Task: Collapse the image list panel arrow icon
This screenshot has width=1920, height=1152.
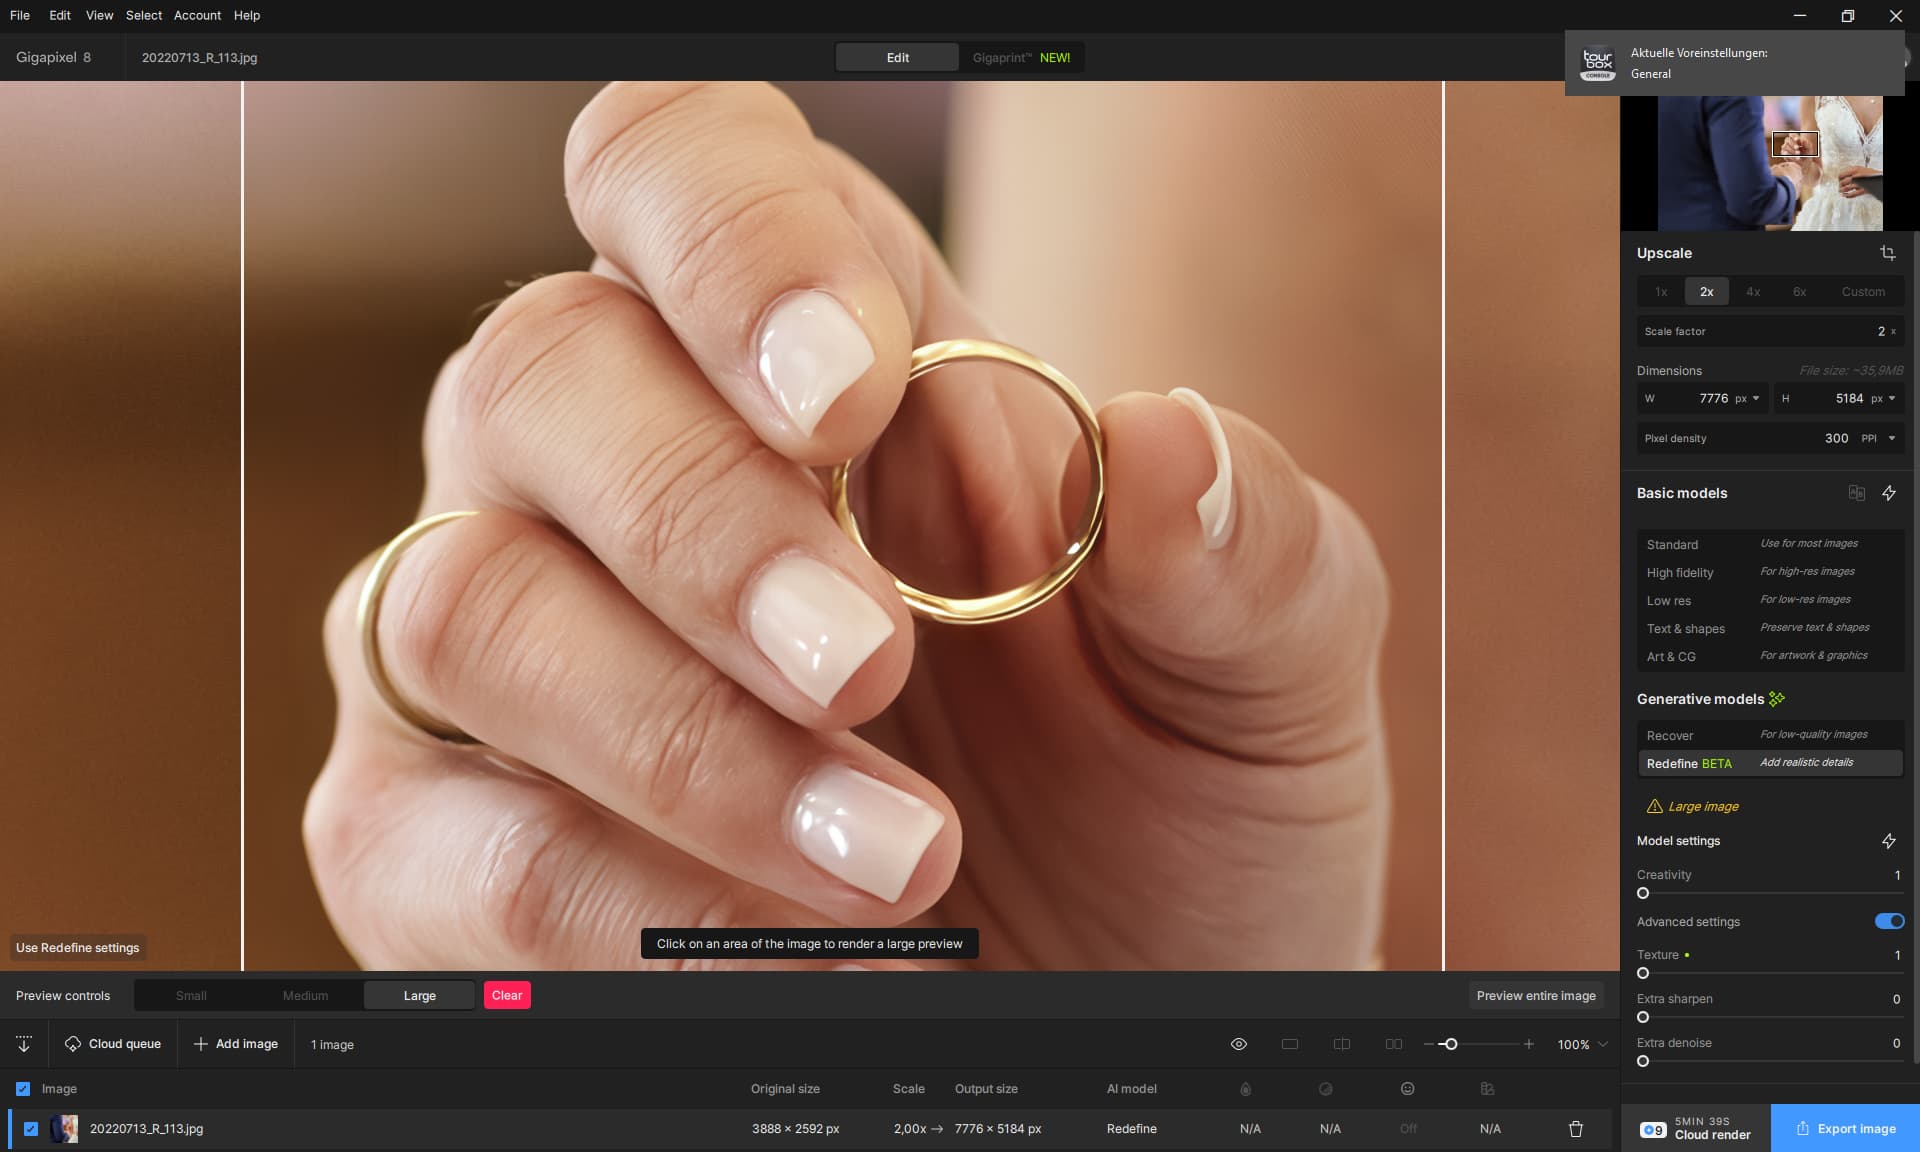Action: (24, 1044)
